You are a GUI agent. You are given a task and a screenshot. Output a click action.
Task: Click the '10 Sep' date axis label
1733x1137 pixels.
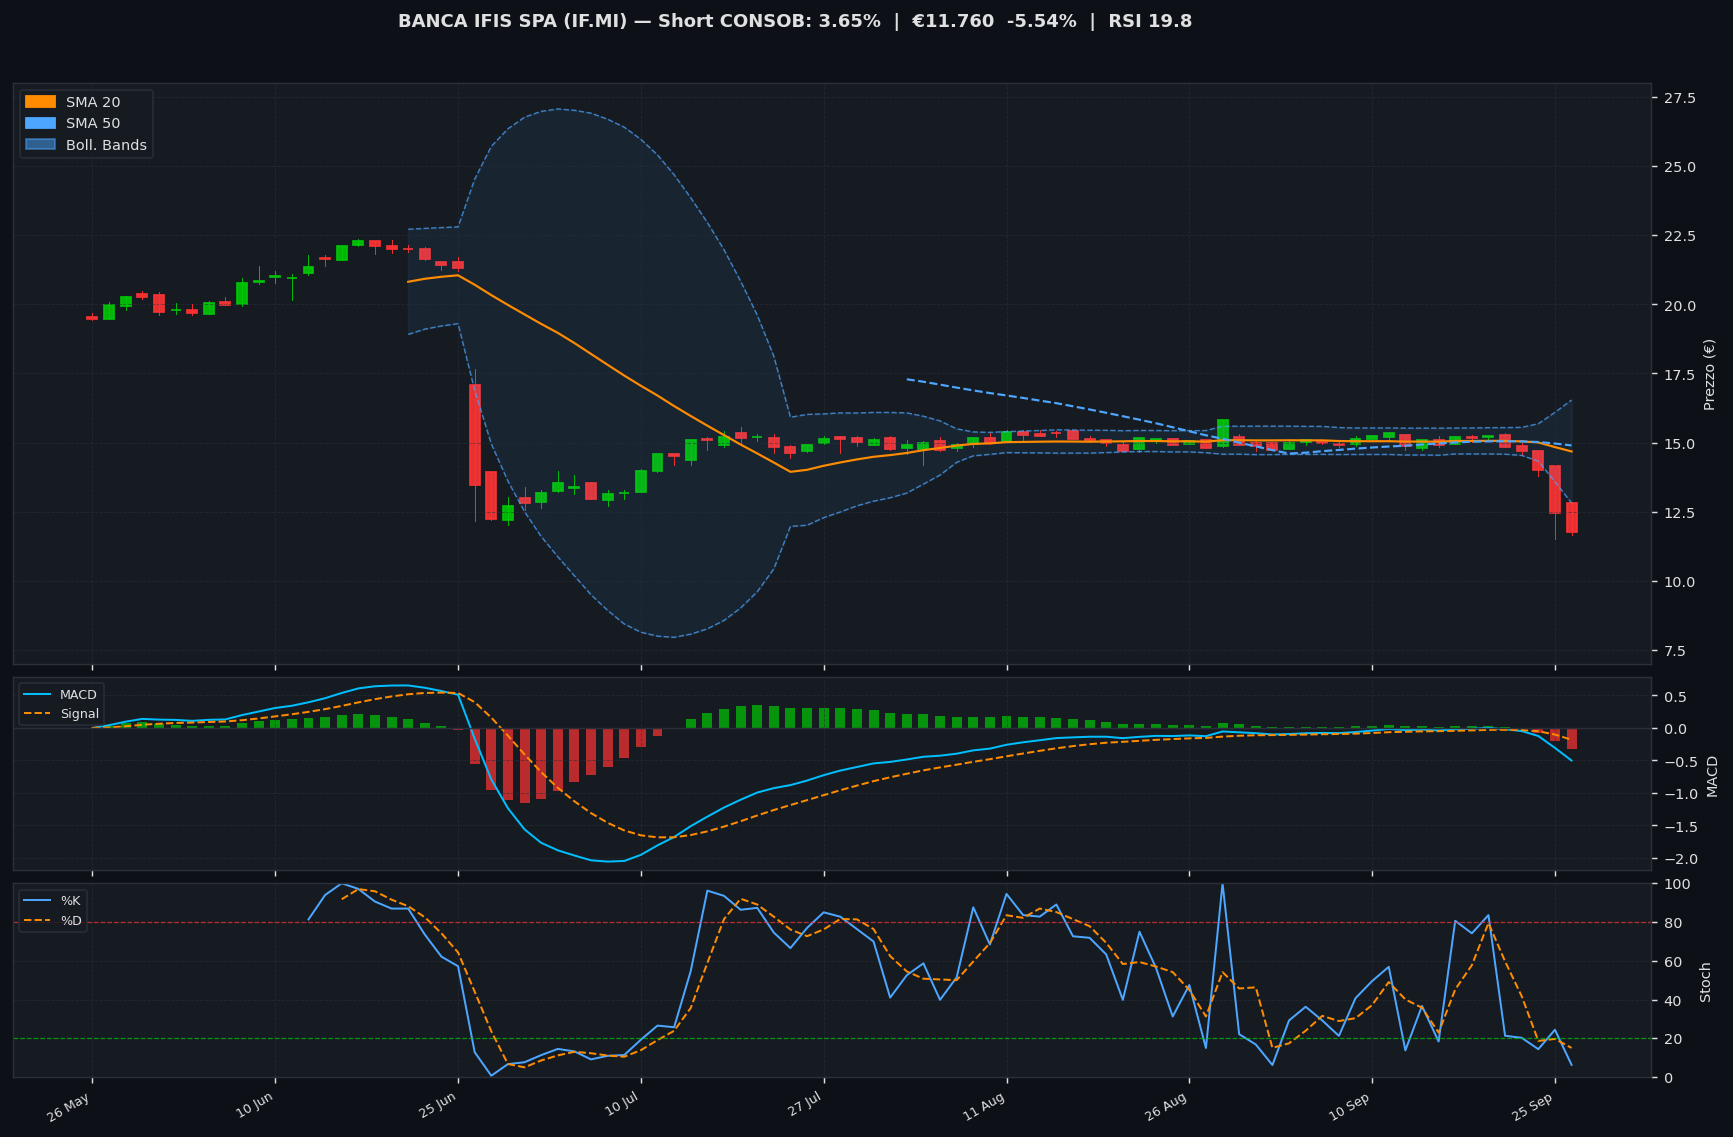tap(1350, 1107)
